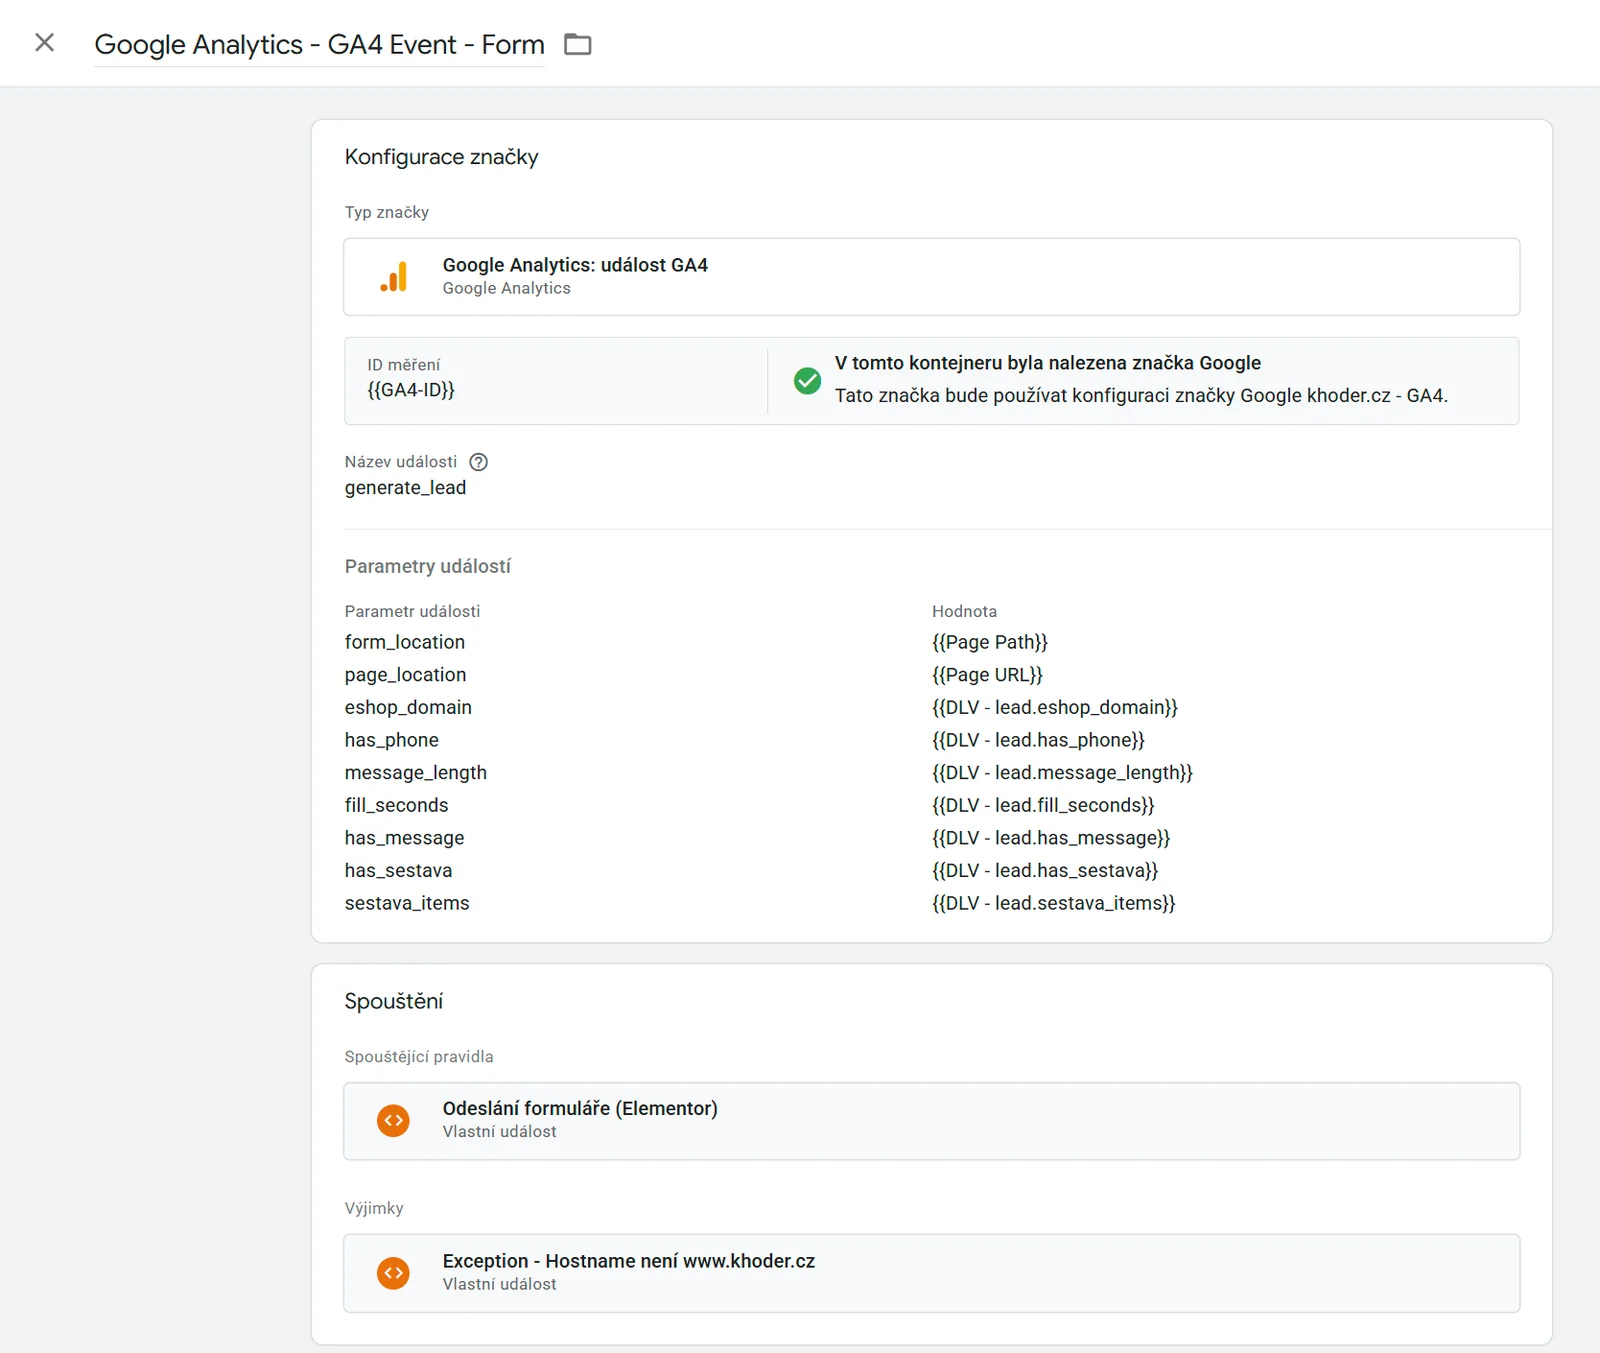Click the {{DLV - lead.eshop_domain}} value
This screenshot has width=1600, height=1353.
(1055, 707)
